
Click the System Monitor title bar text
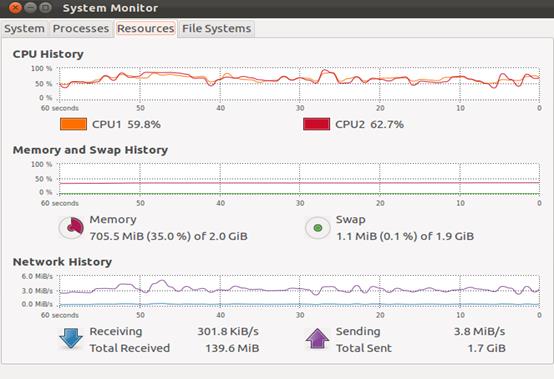tap(110, 8)
